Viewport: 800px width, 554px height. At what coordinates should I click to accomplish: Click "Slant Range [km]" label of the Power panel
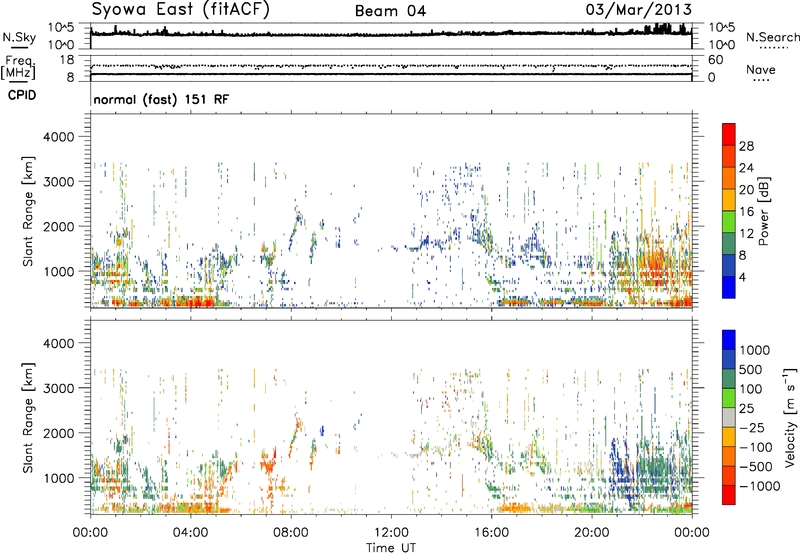tap(28, 211)
